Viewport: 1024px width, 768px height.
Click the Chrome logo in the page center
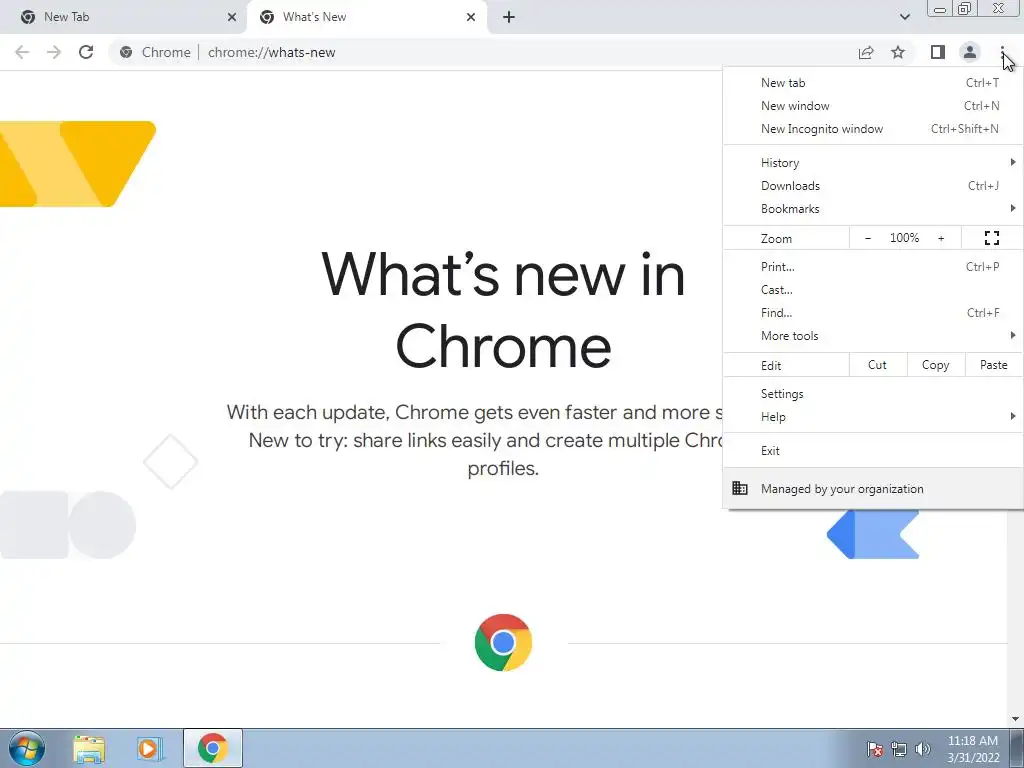[503, 642]
